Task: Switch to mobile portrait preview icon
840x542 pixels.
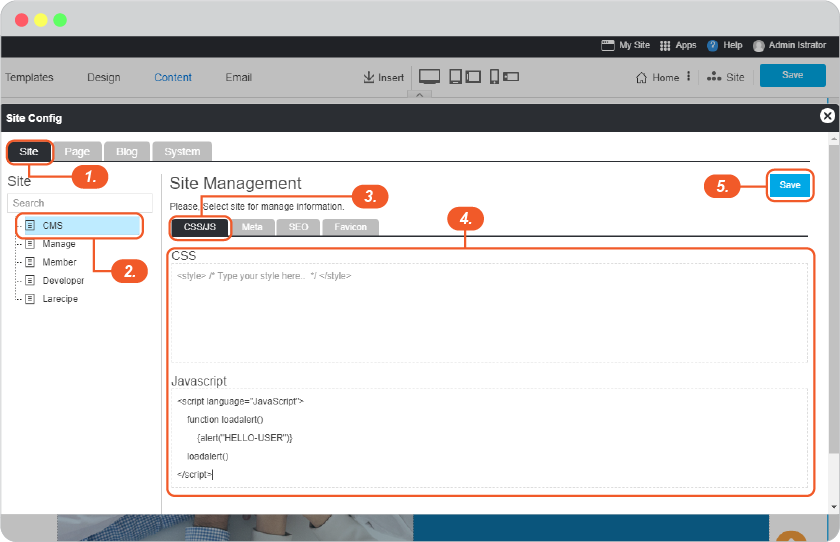Action: (494, 77)
